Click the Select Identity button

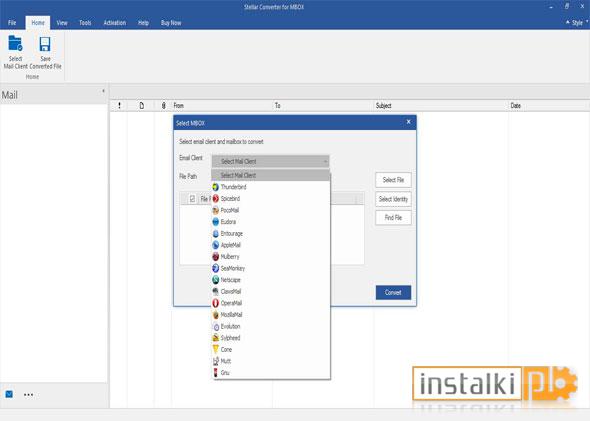coord(393,199)
